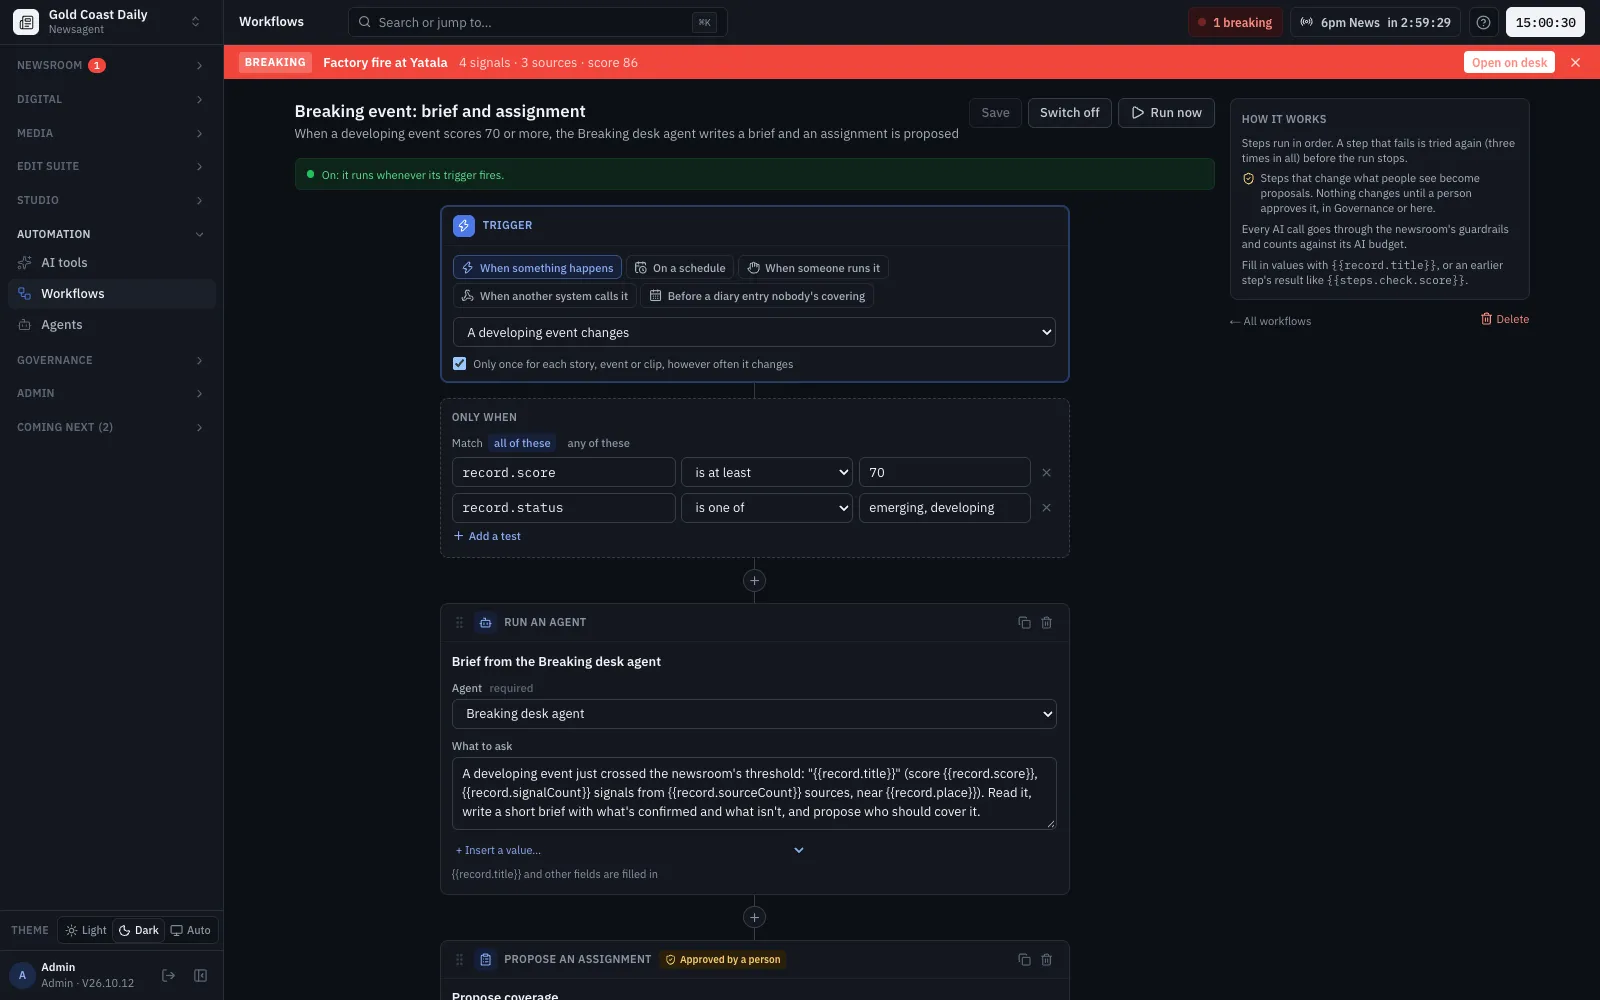
Task: Click Open on desk in banner
Action: 1509,62
